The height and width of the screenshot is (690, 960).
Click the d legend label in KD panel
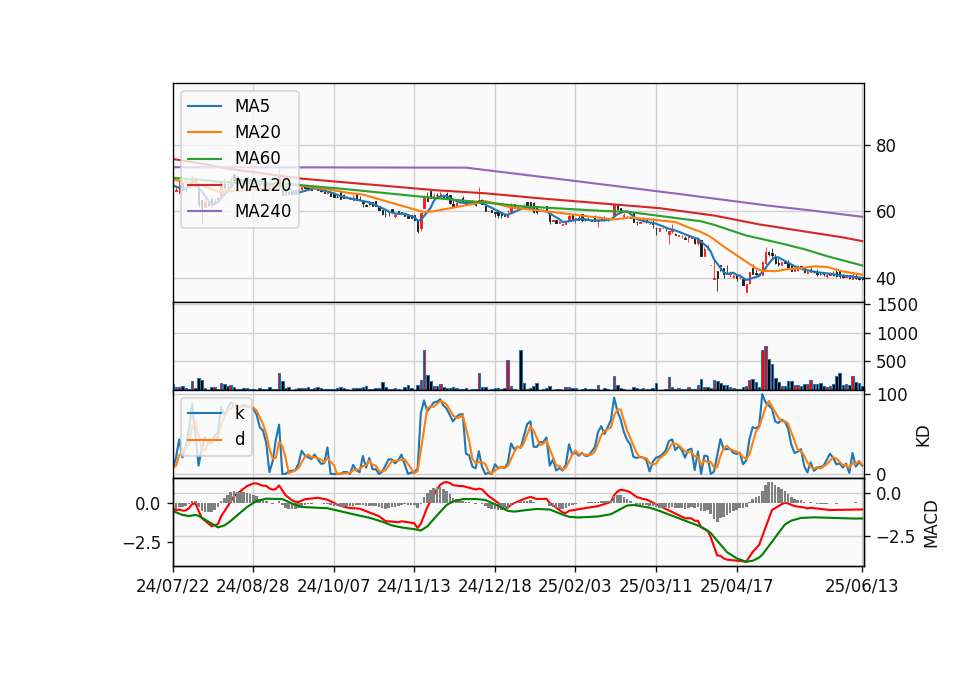[239, 439]
